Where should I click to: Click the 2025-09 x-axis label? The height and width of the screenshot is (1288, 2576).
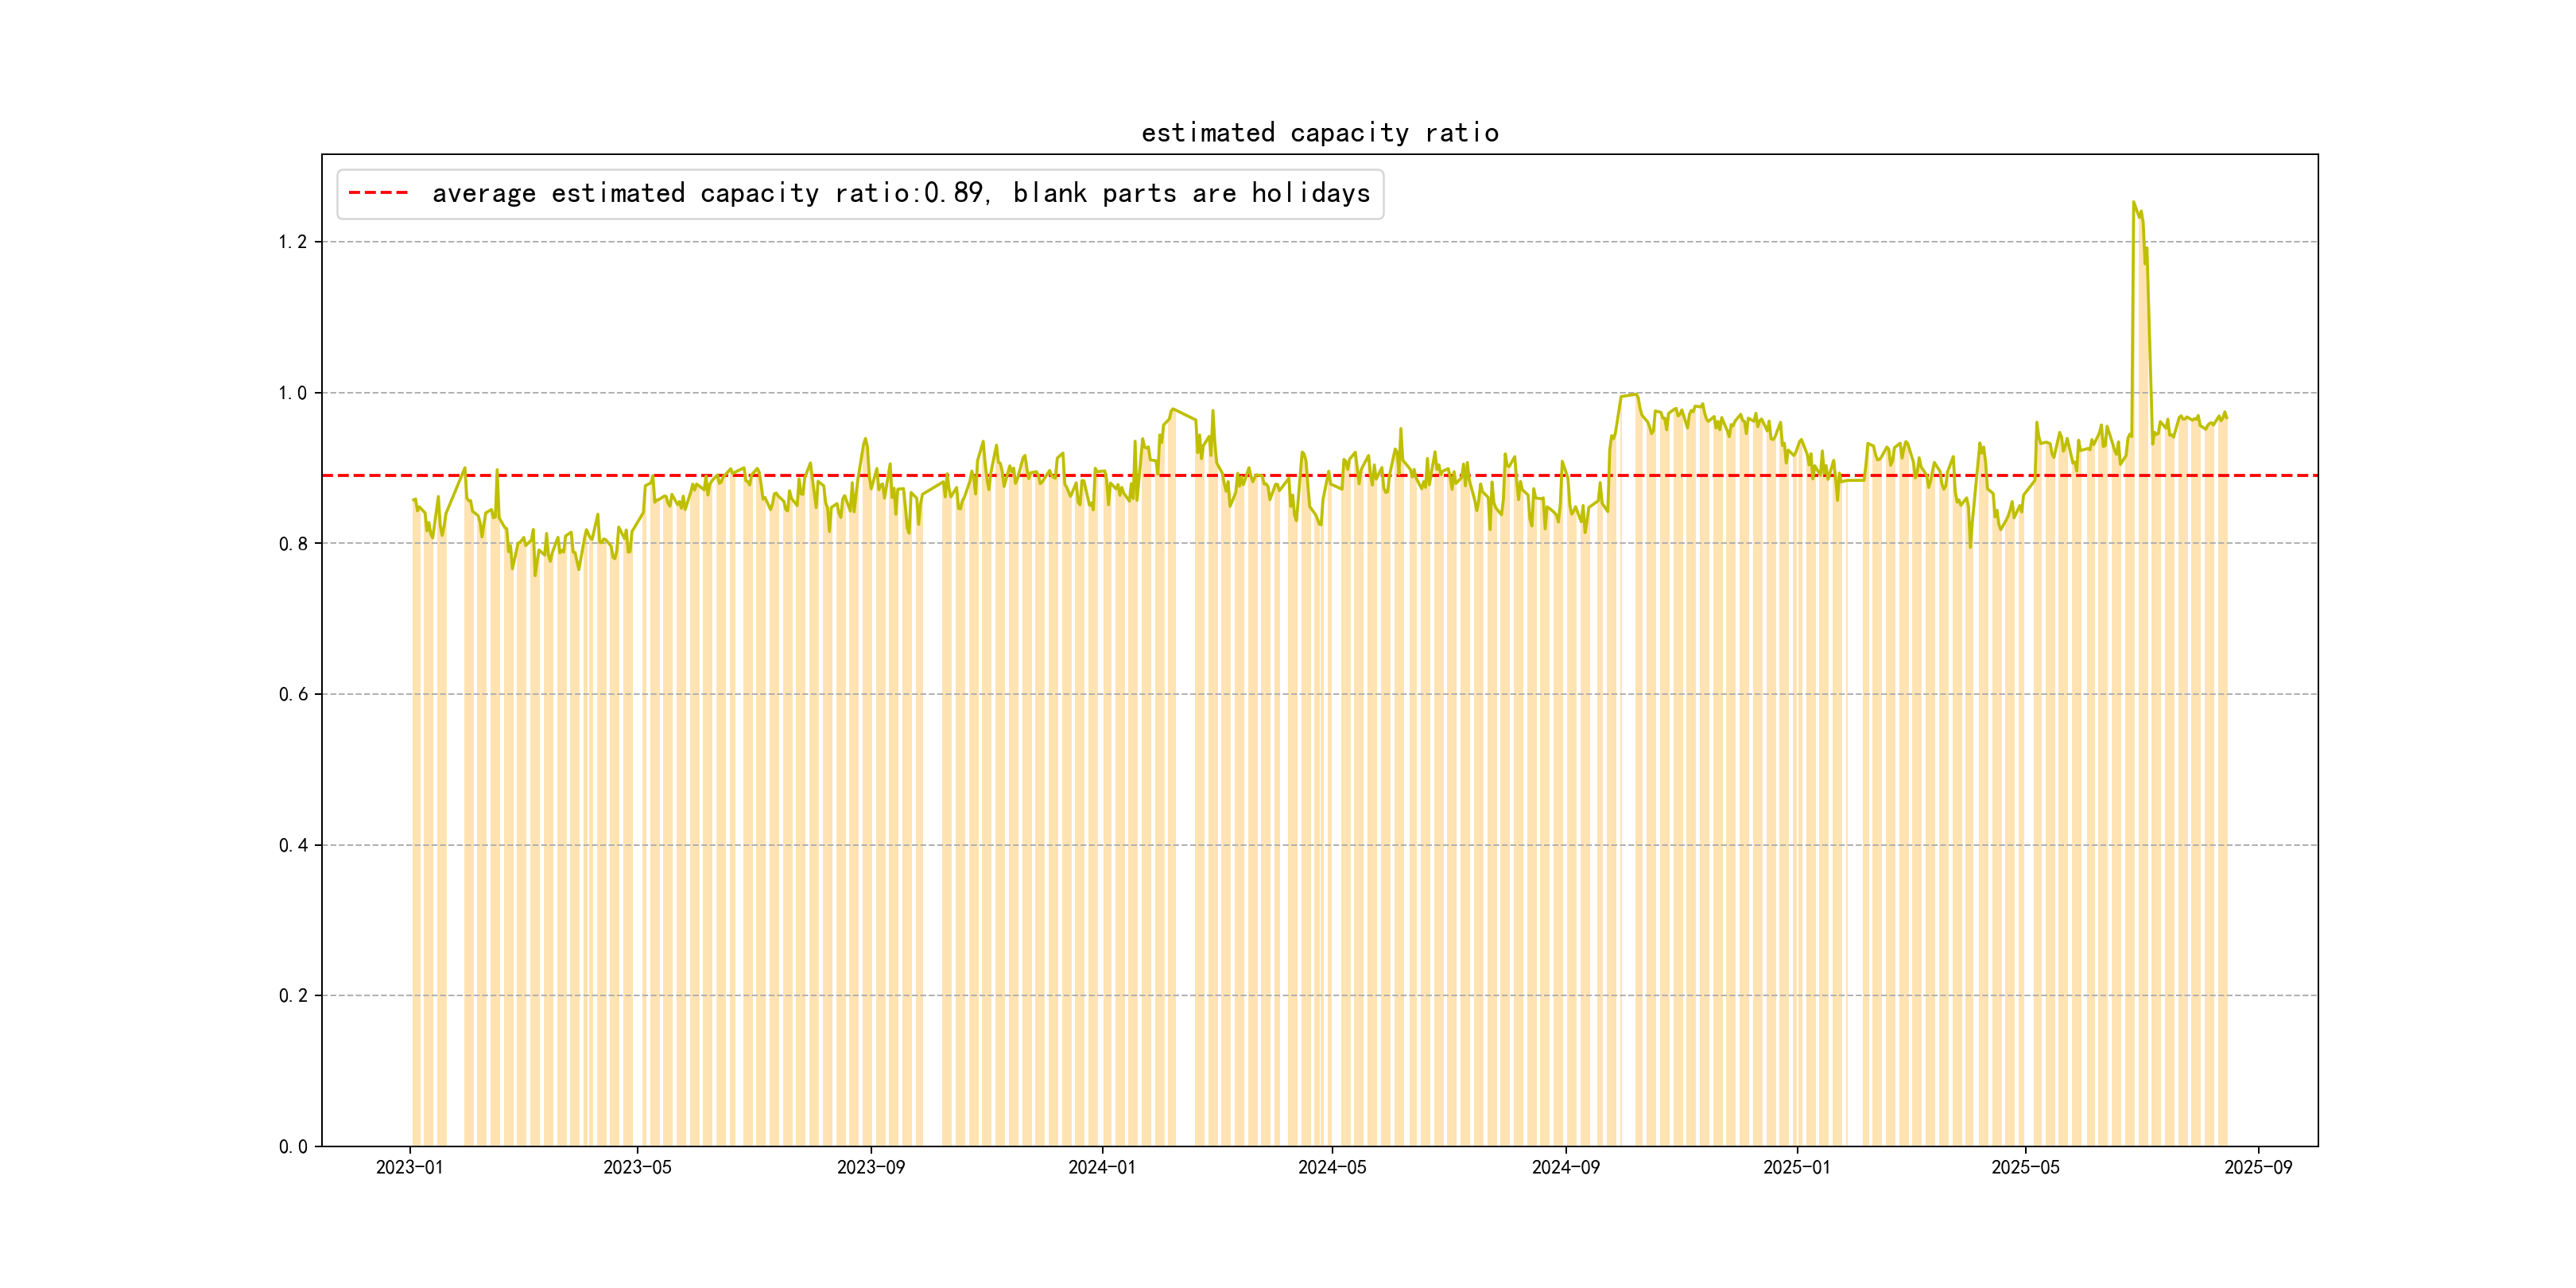coord(2258,1167)
